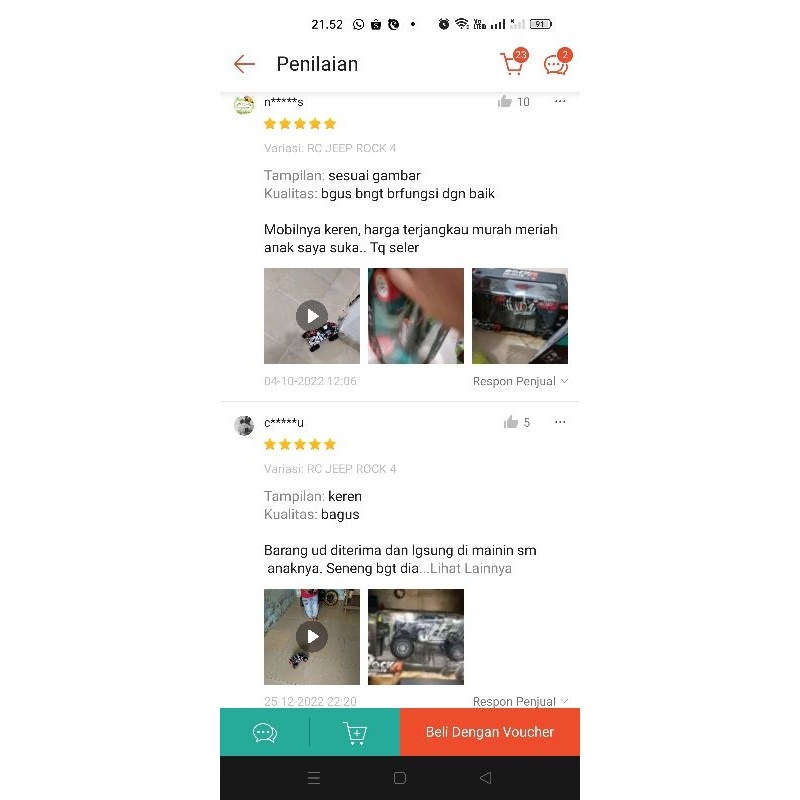Tap the Android home navigation button
800x800 pixels.
tap(400, 778)
